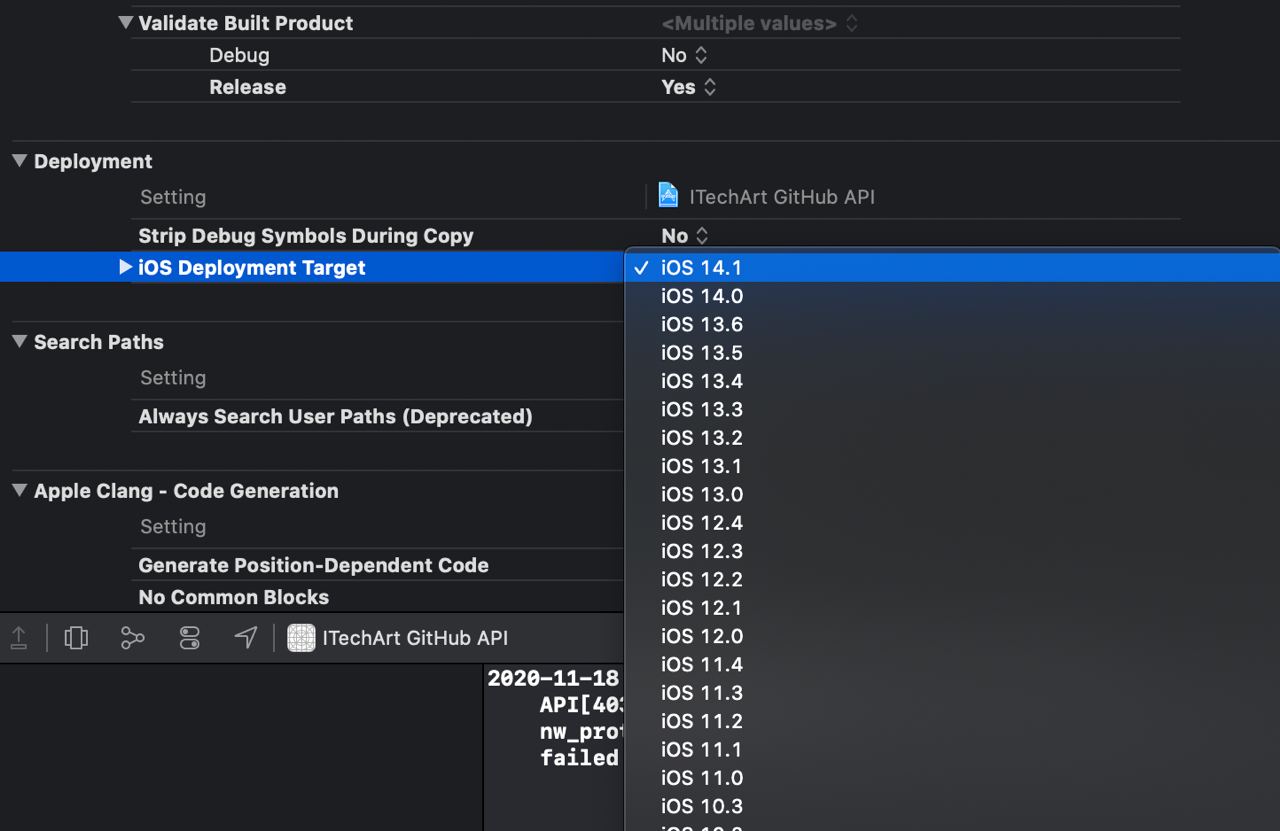Choose iOS 13.5 deployment target
The height and width of the screenshot is (831, 1280).
pos(952,353)
